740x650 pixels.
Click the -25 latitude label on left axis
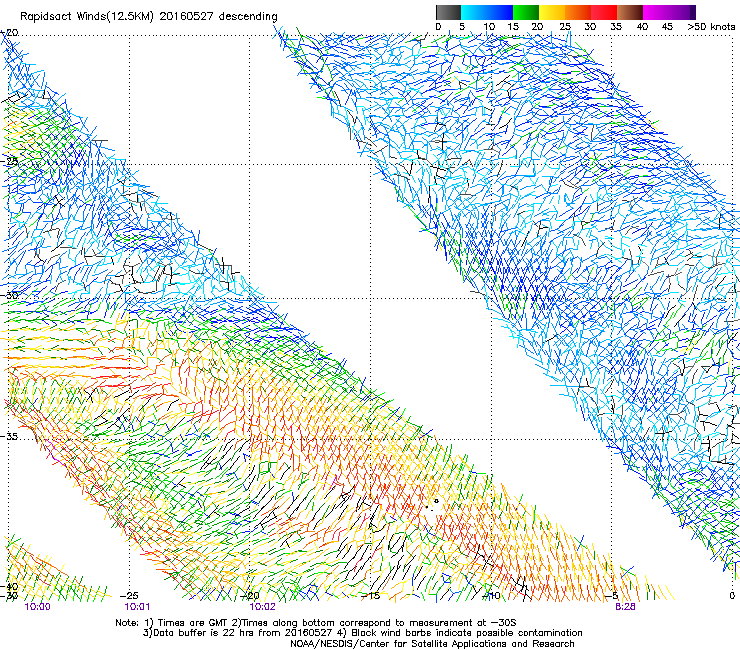point(10,161)
